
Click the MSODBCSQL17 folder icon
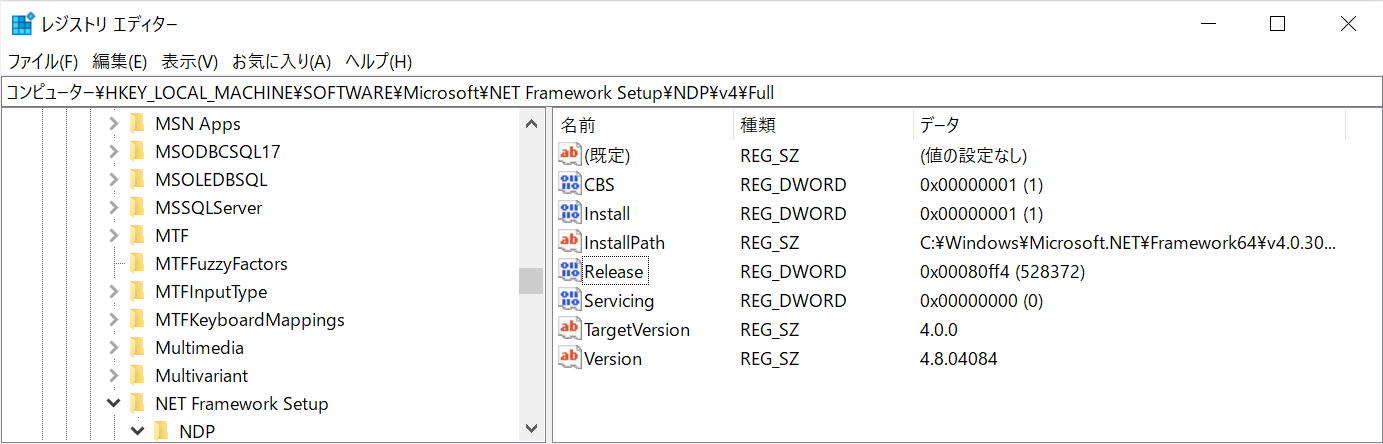pyautogui.click(x=138, y=152)
